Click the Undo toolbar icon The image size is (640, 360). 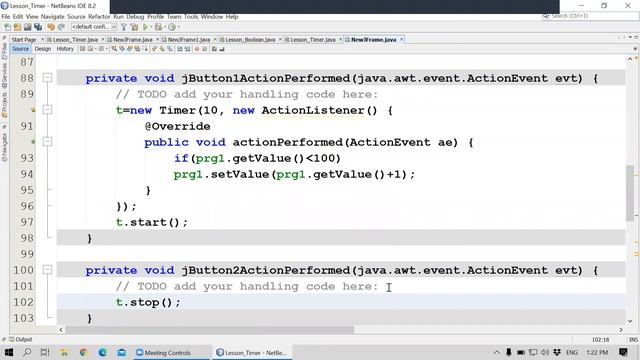tap(51, 27)
